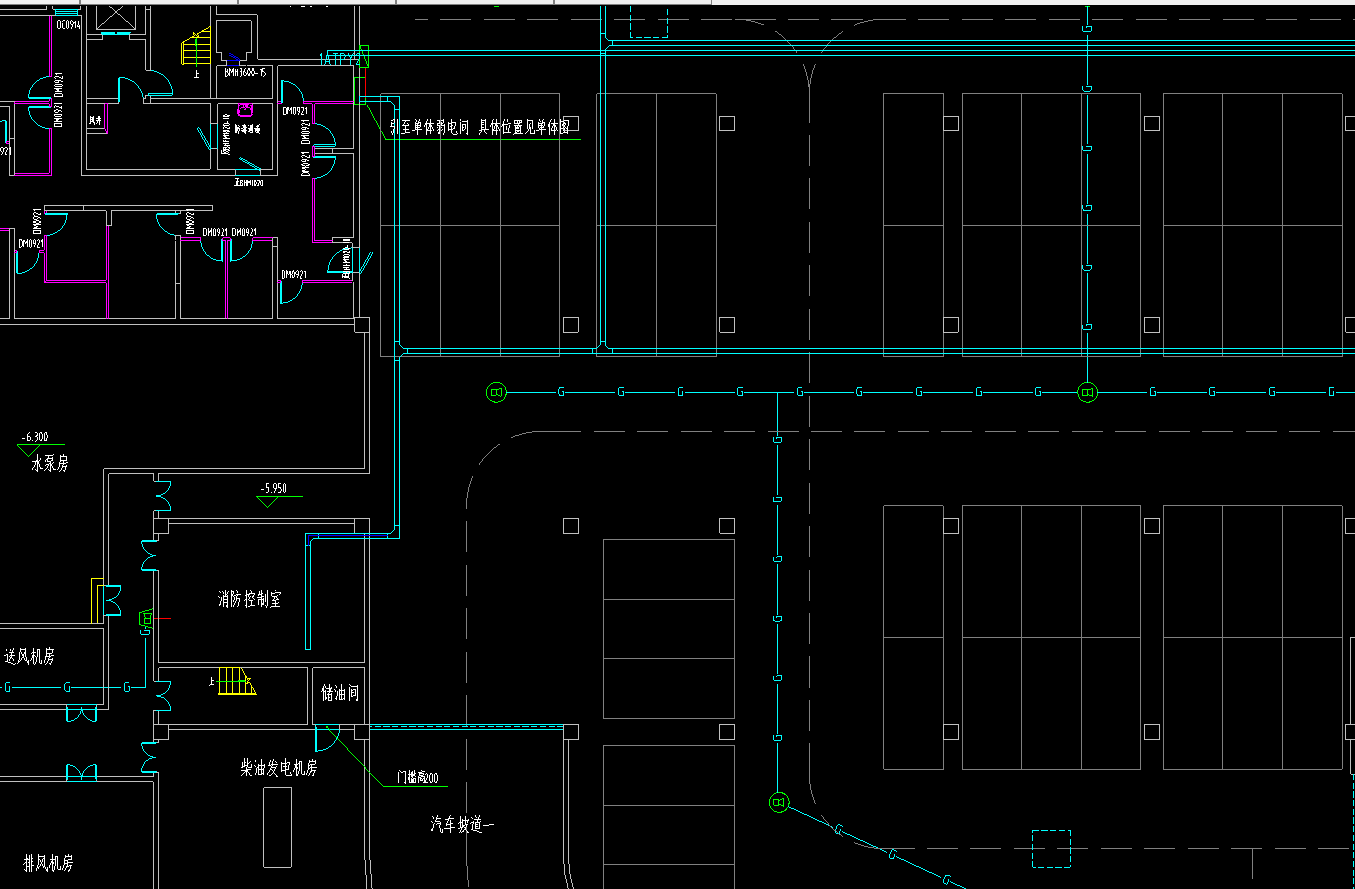Click green device symbol on fire control room wall
Viewport: 1355px width, 889px height.
tap(146, 621)
